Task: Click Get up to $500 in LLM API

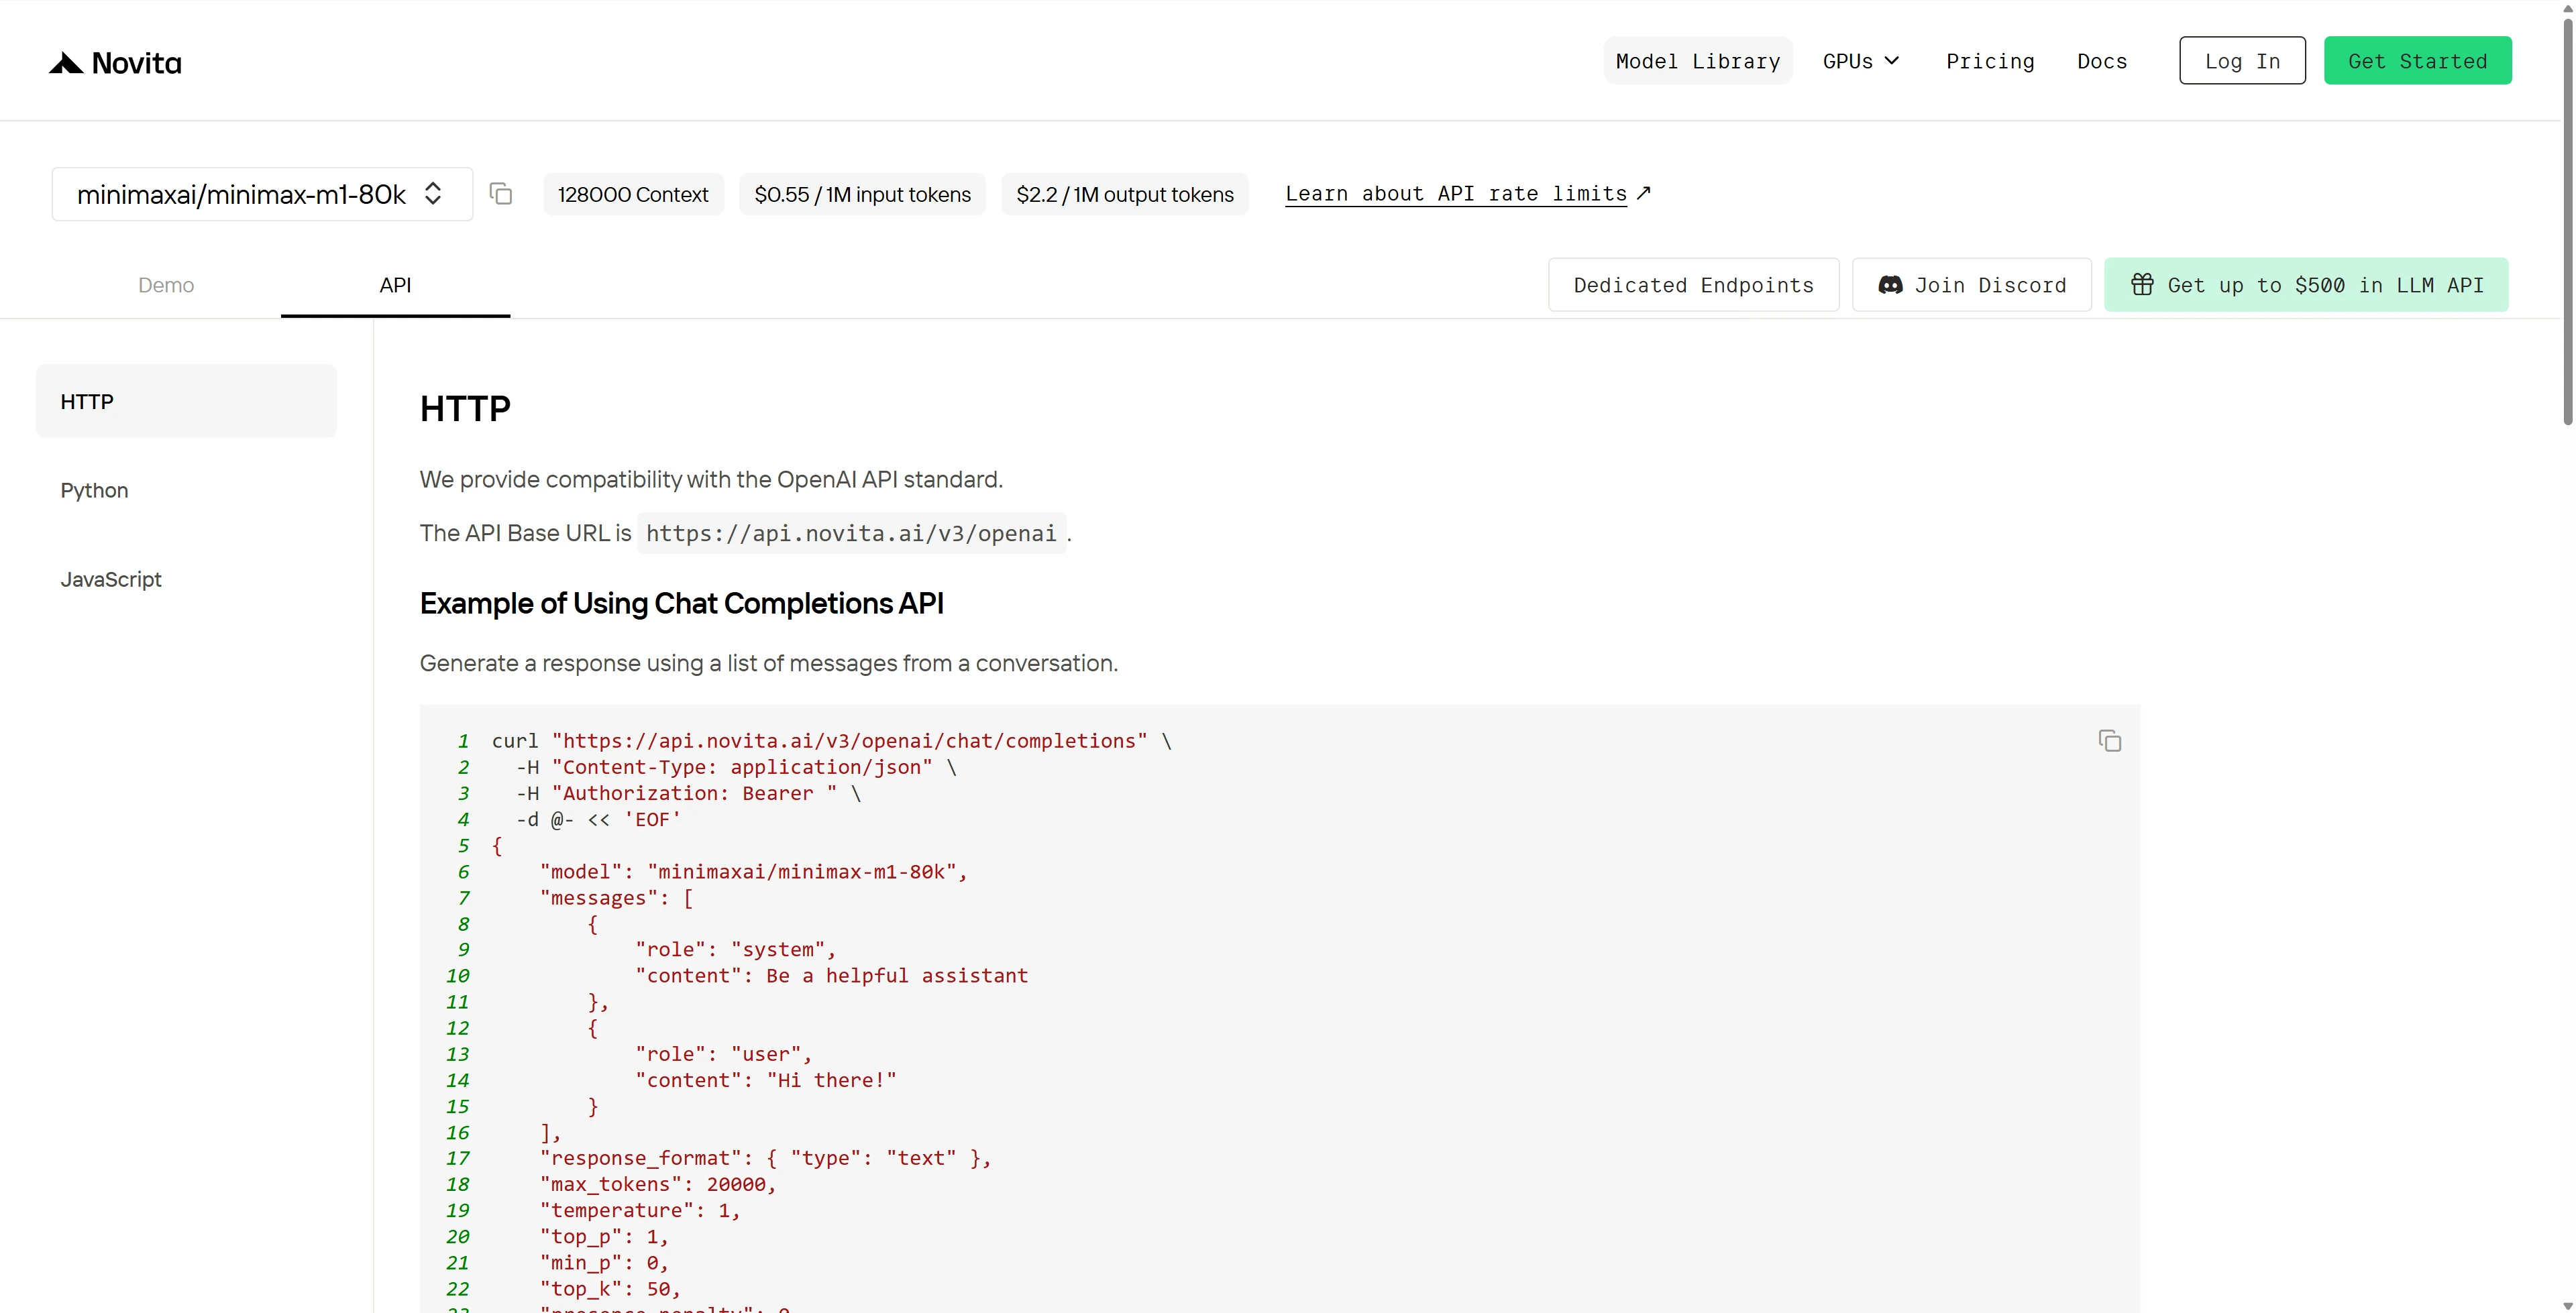Action: point(2306,285)
